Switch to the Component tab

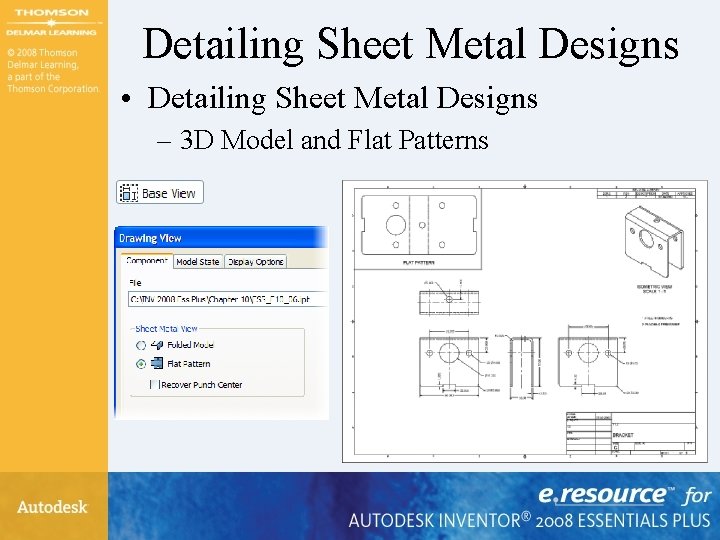(146, 261)
